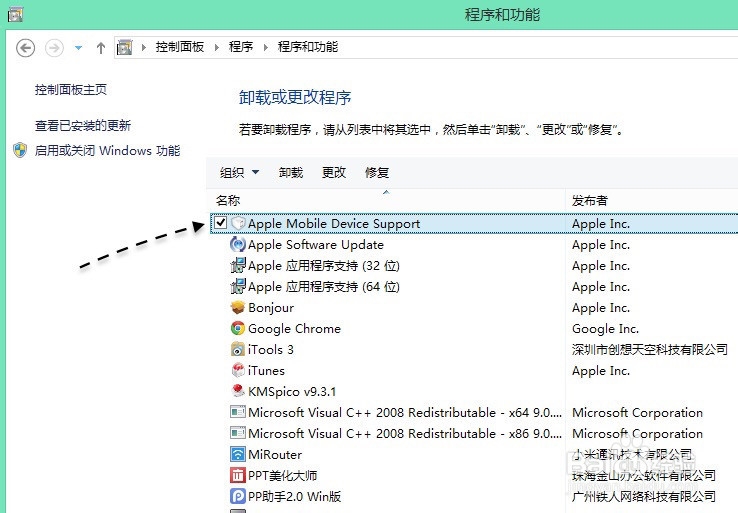The width and height of the screenshot is (738, 513).
Task: Open 查看已安装的更新 link
Action: (x=83, y=126)
